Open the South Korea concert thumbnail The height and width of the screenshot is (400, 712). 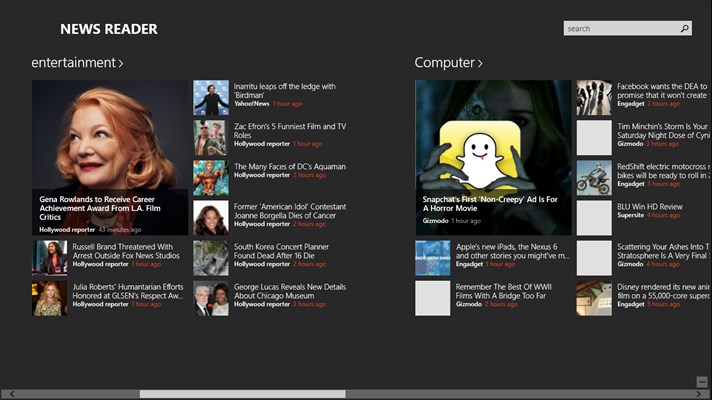(x=211, y=258)
